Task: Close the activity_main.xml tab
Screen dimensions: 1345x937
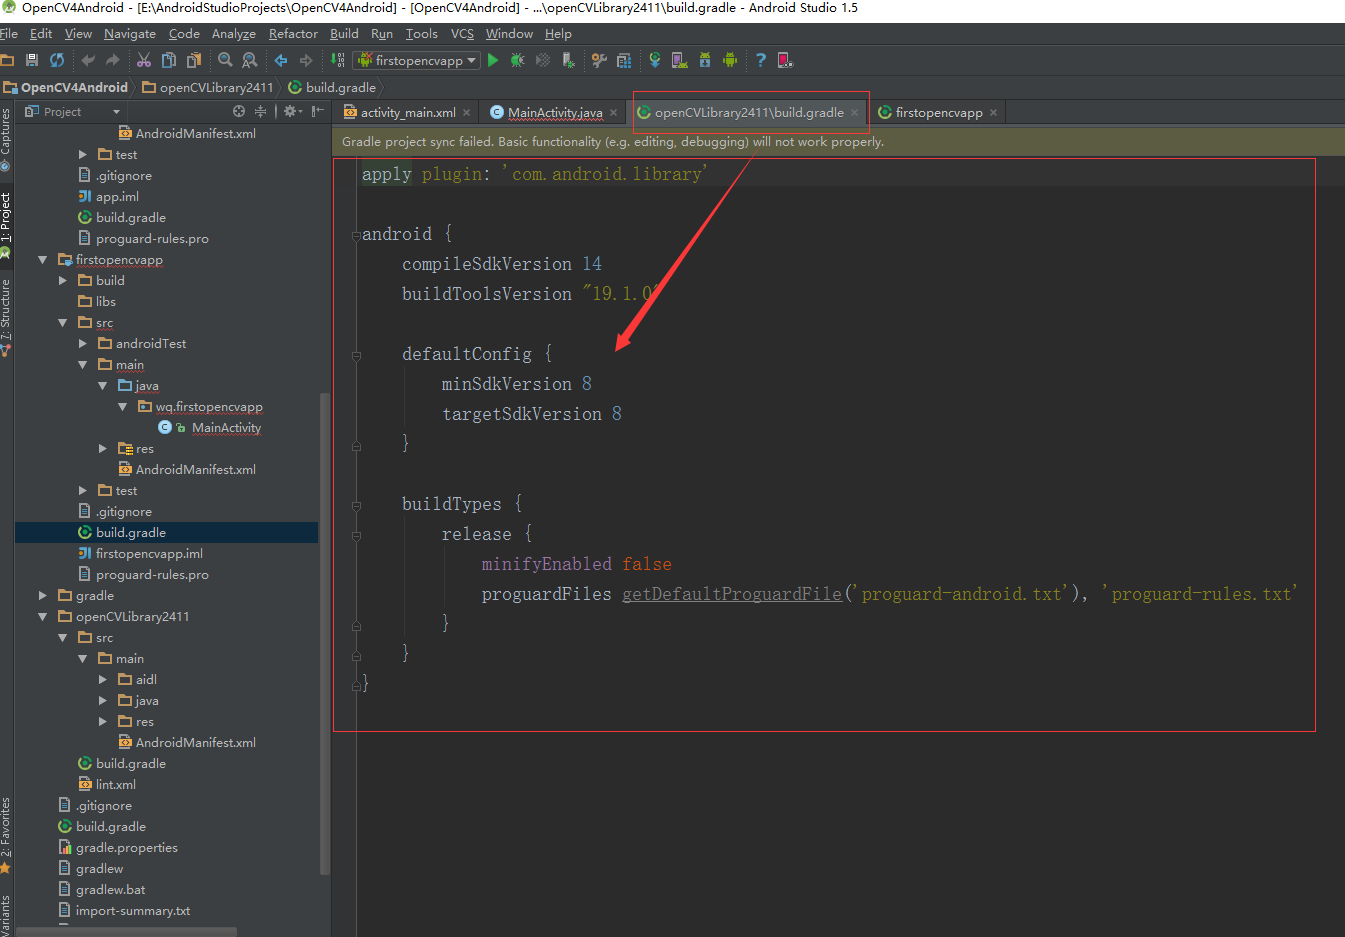Action: pyautogui.click(x=466, y=112)
